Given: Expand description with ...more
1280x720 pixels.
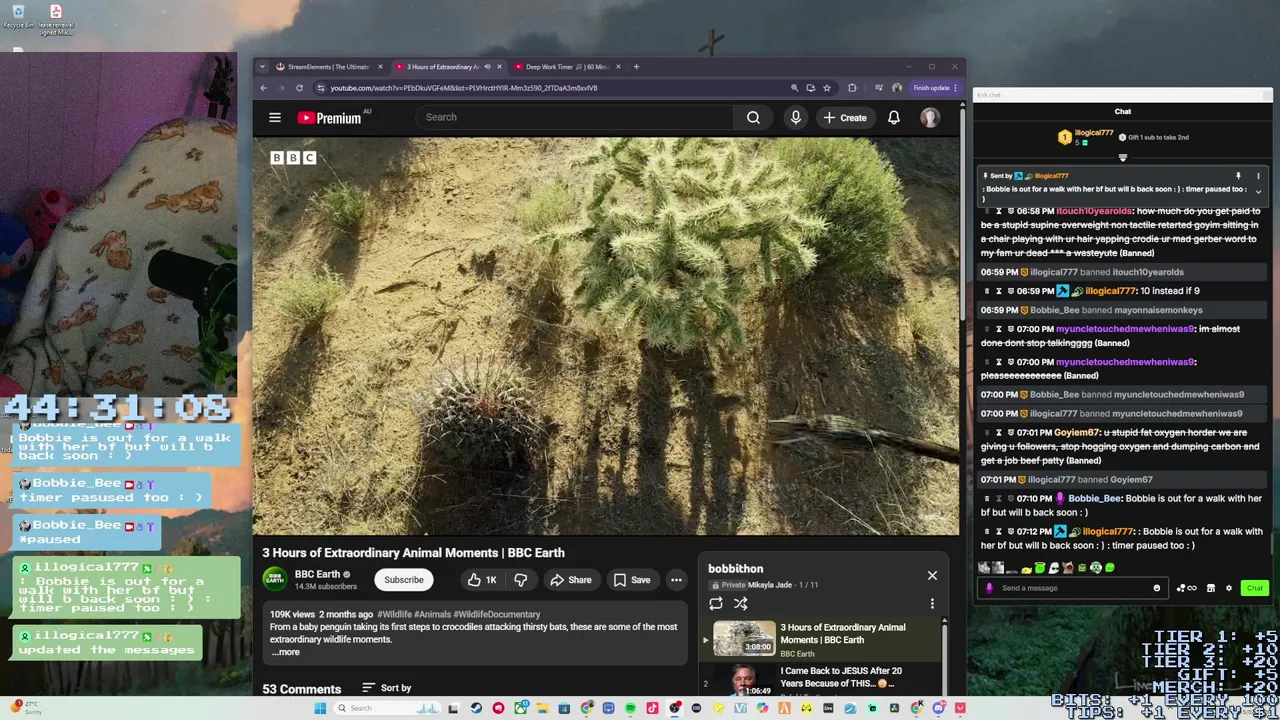Looking at the screenshot, I should (285, 652).
